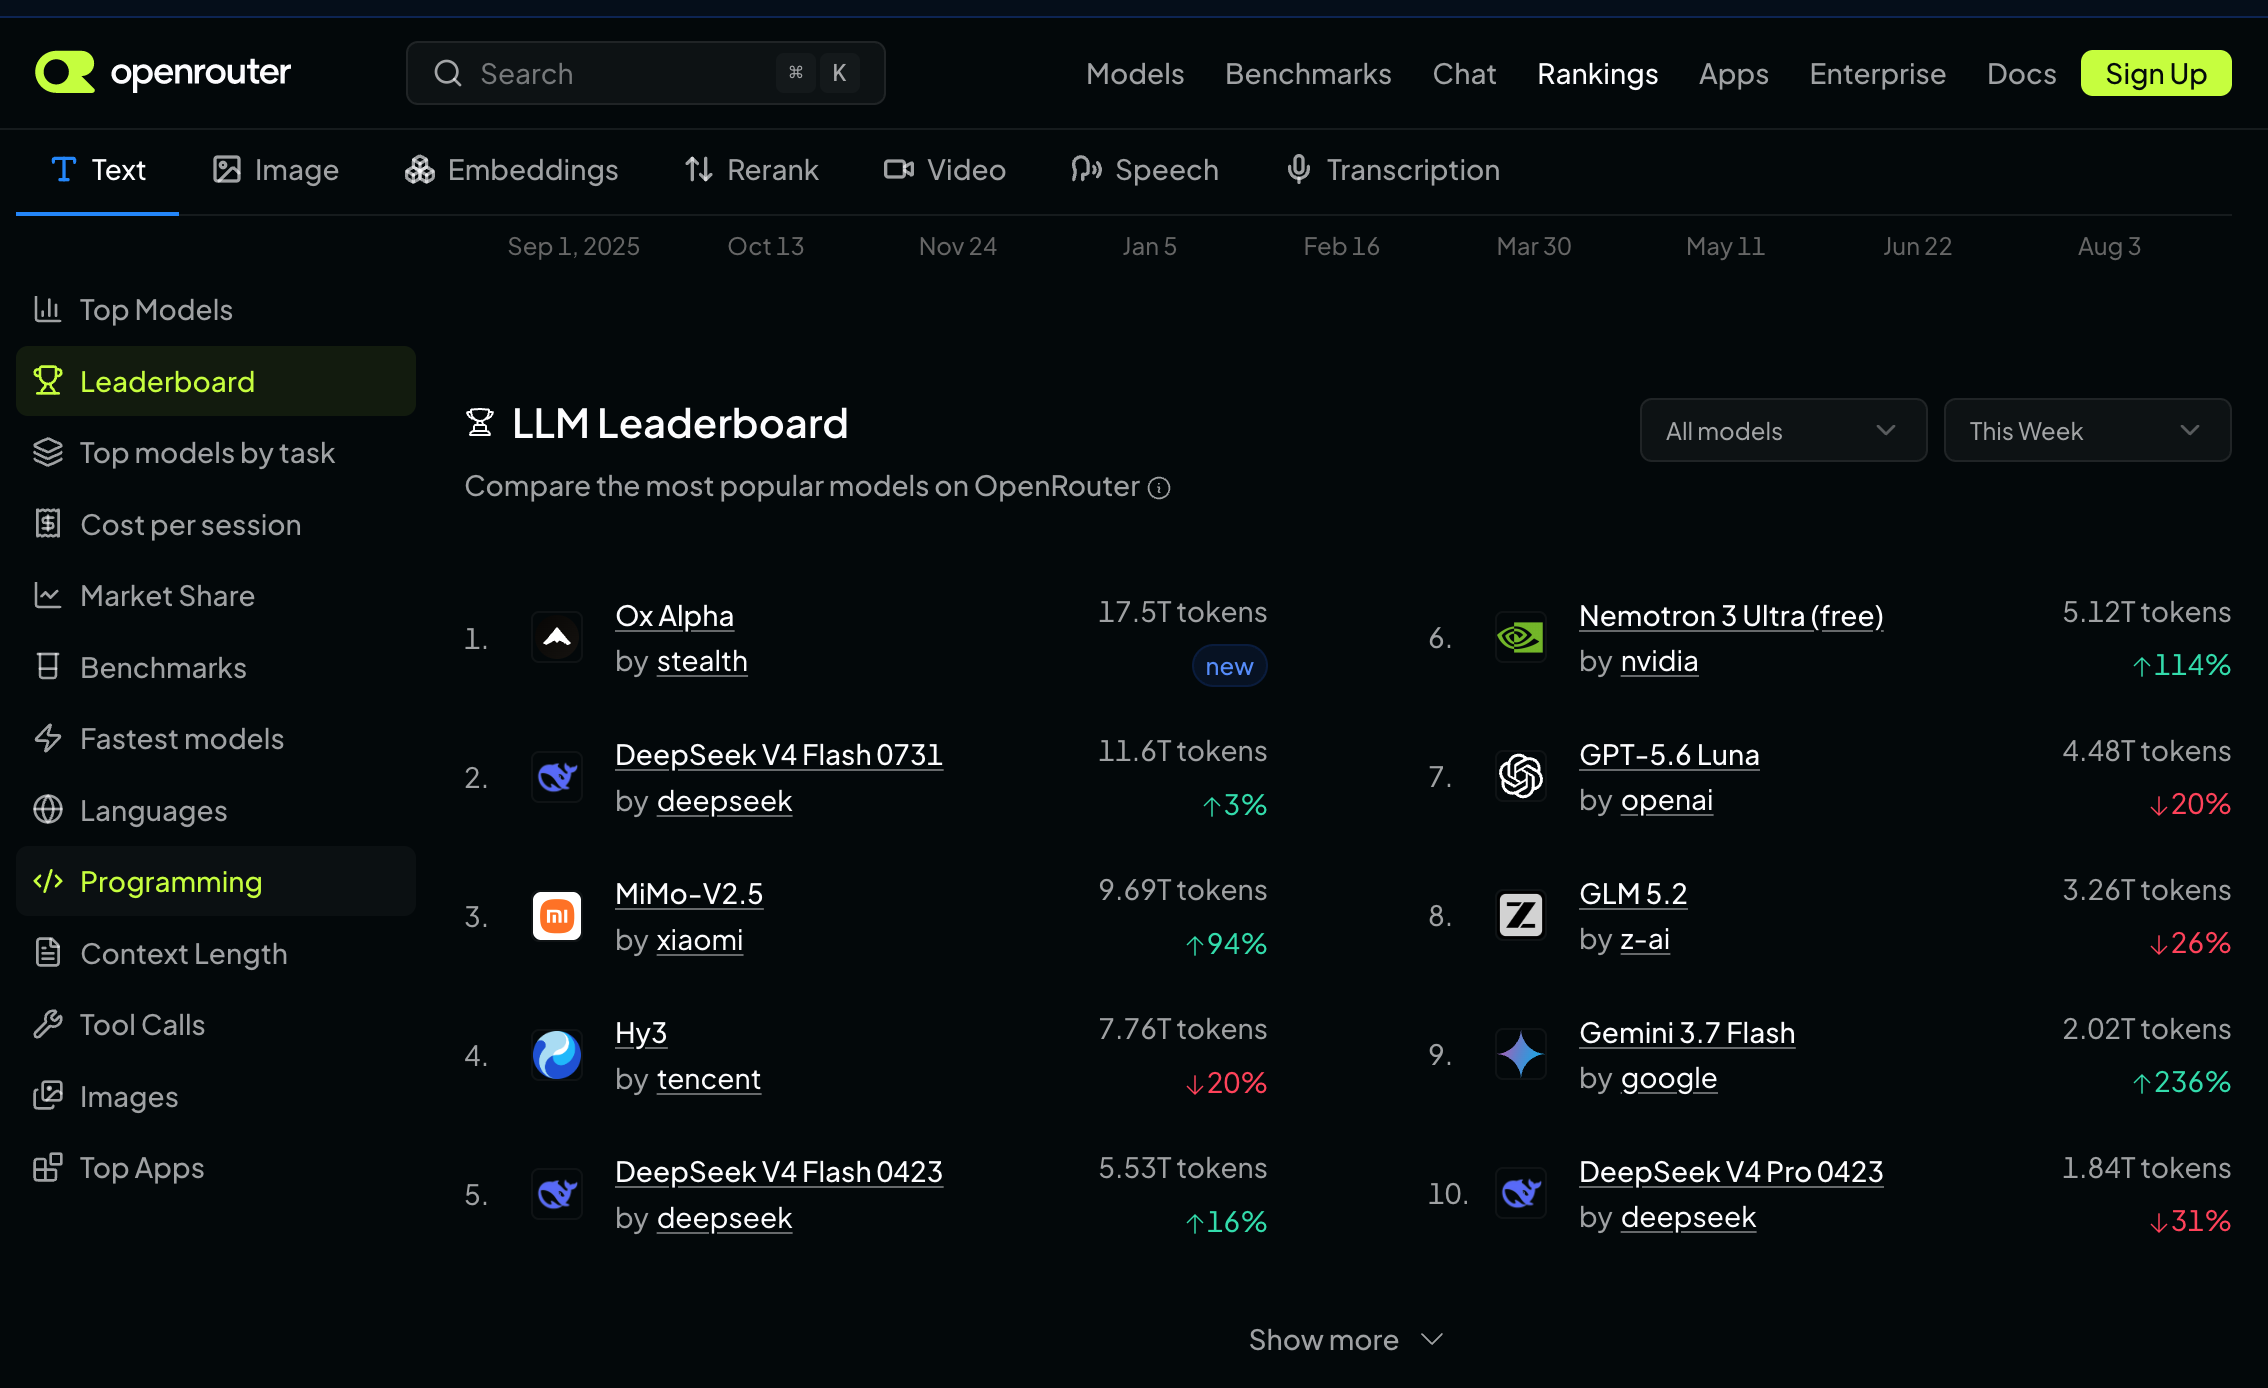The image size is (2268, 1388).
Task: Click the DeepSeek V4 Pro 0423 whale logo
Action: pos(1521,1193)
